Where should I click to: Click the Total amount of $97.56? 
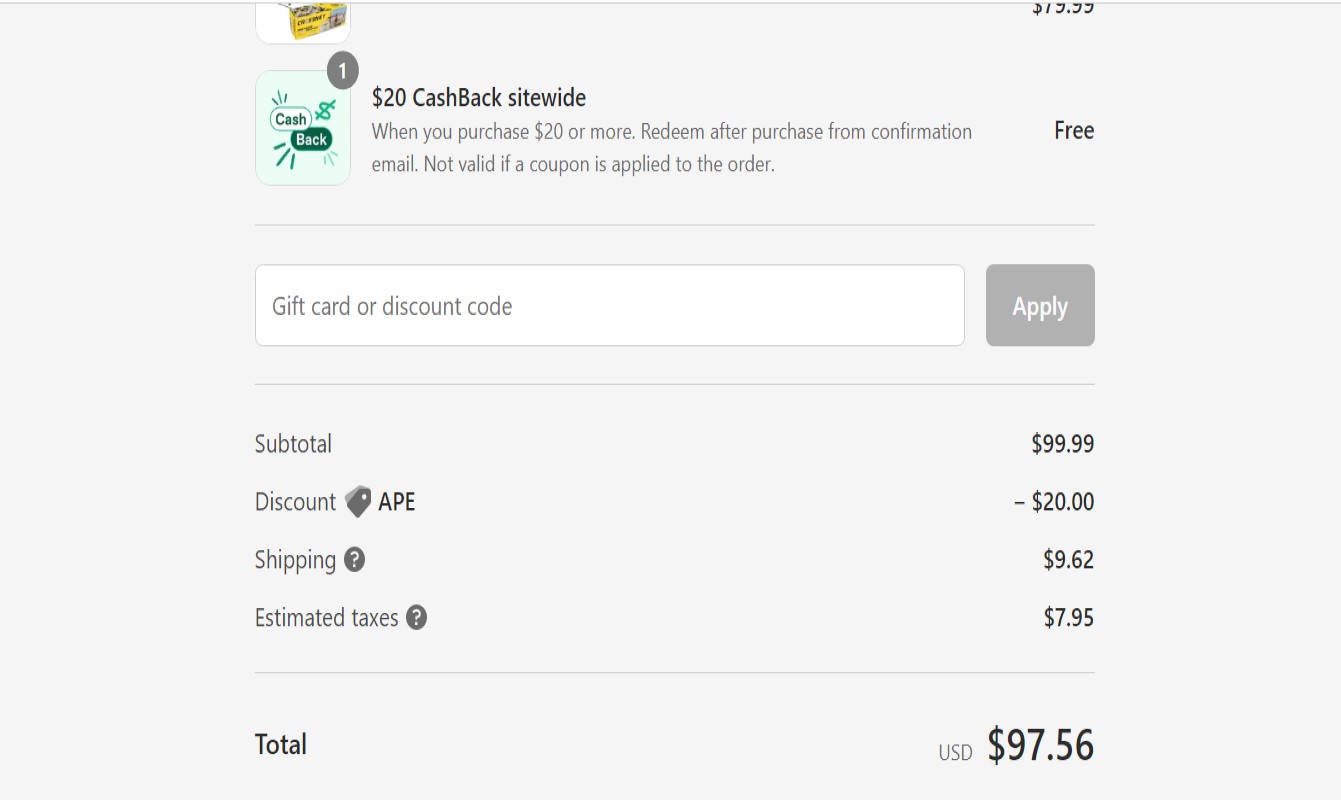pos(1040,745)
